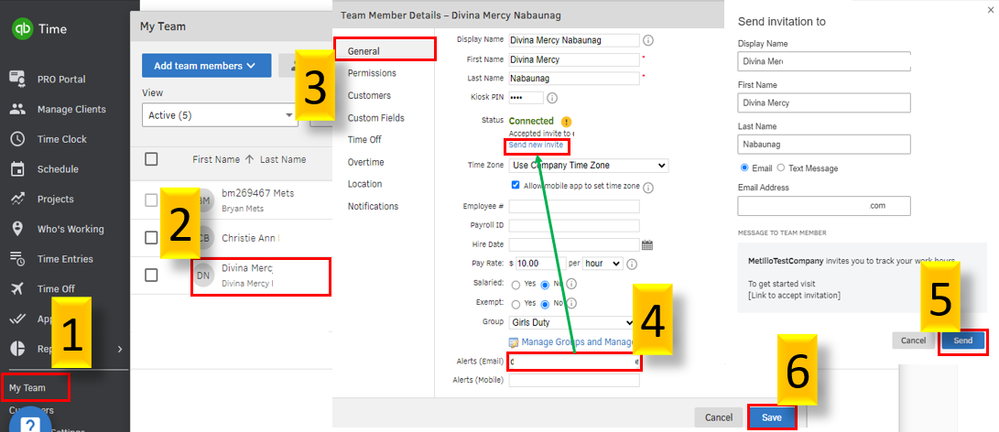999x432 pixels.
Task: Click the Projects chart icon
Action: point(18,199)
